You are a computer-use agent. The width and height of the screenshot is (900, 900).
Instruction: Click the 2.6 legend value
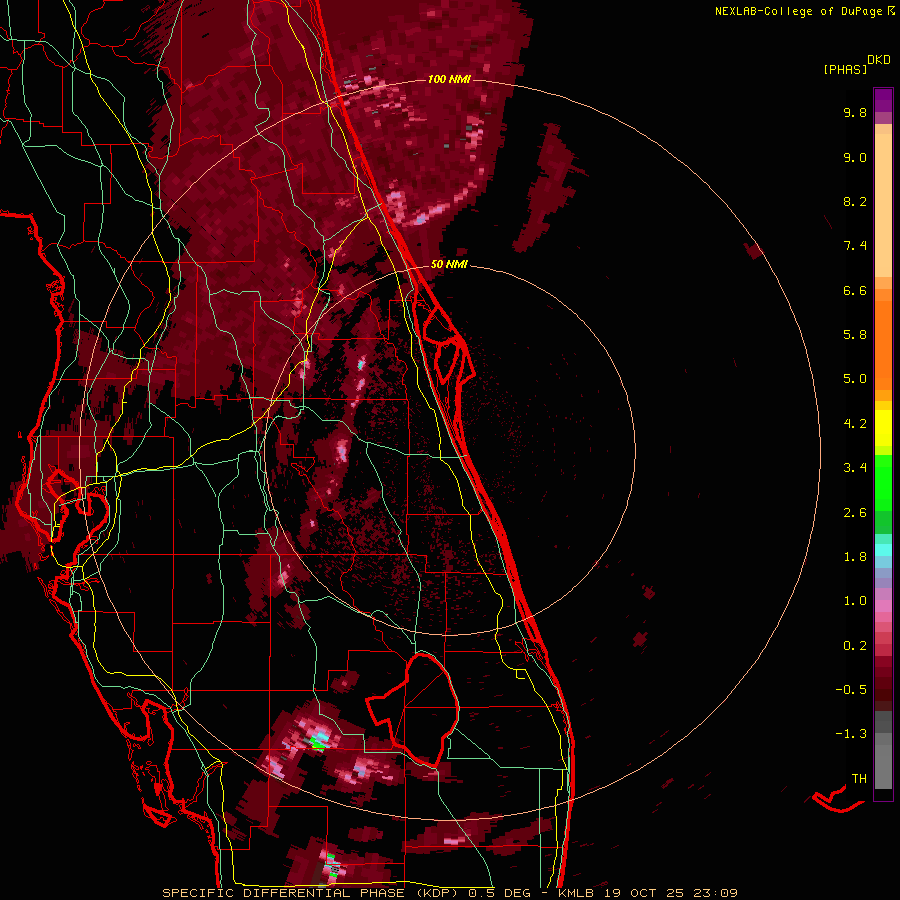tap(855, 513)
